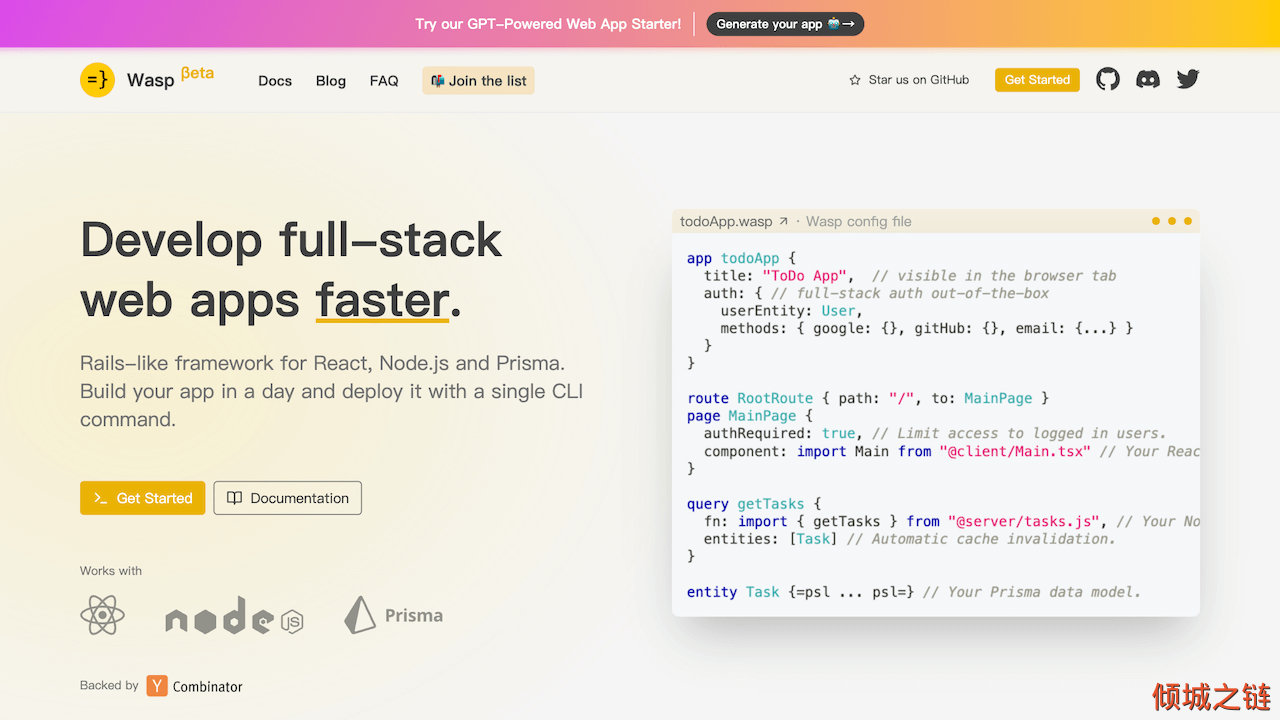This screenshot has width=1280, height=720.
Task: Open the FAQ menu item
Action: 384,81
